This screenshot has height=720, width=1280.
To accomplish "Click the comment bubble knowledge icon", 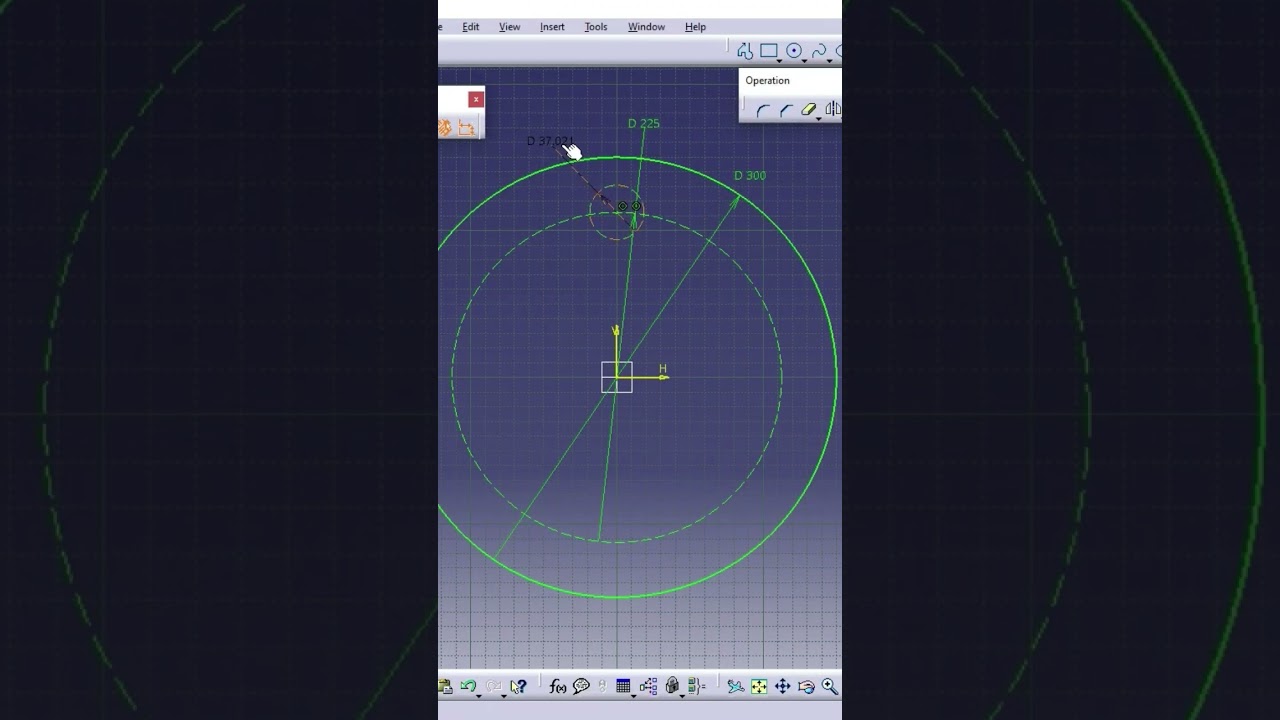I will (581, 686).
